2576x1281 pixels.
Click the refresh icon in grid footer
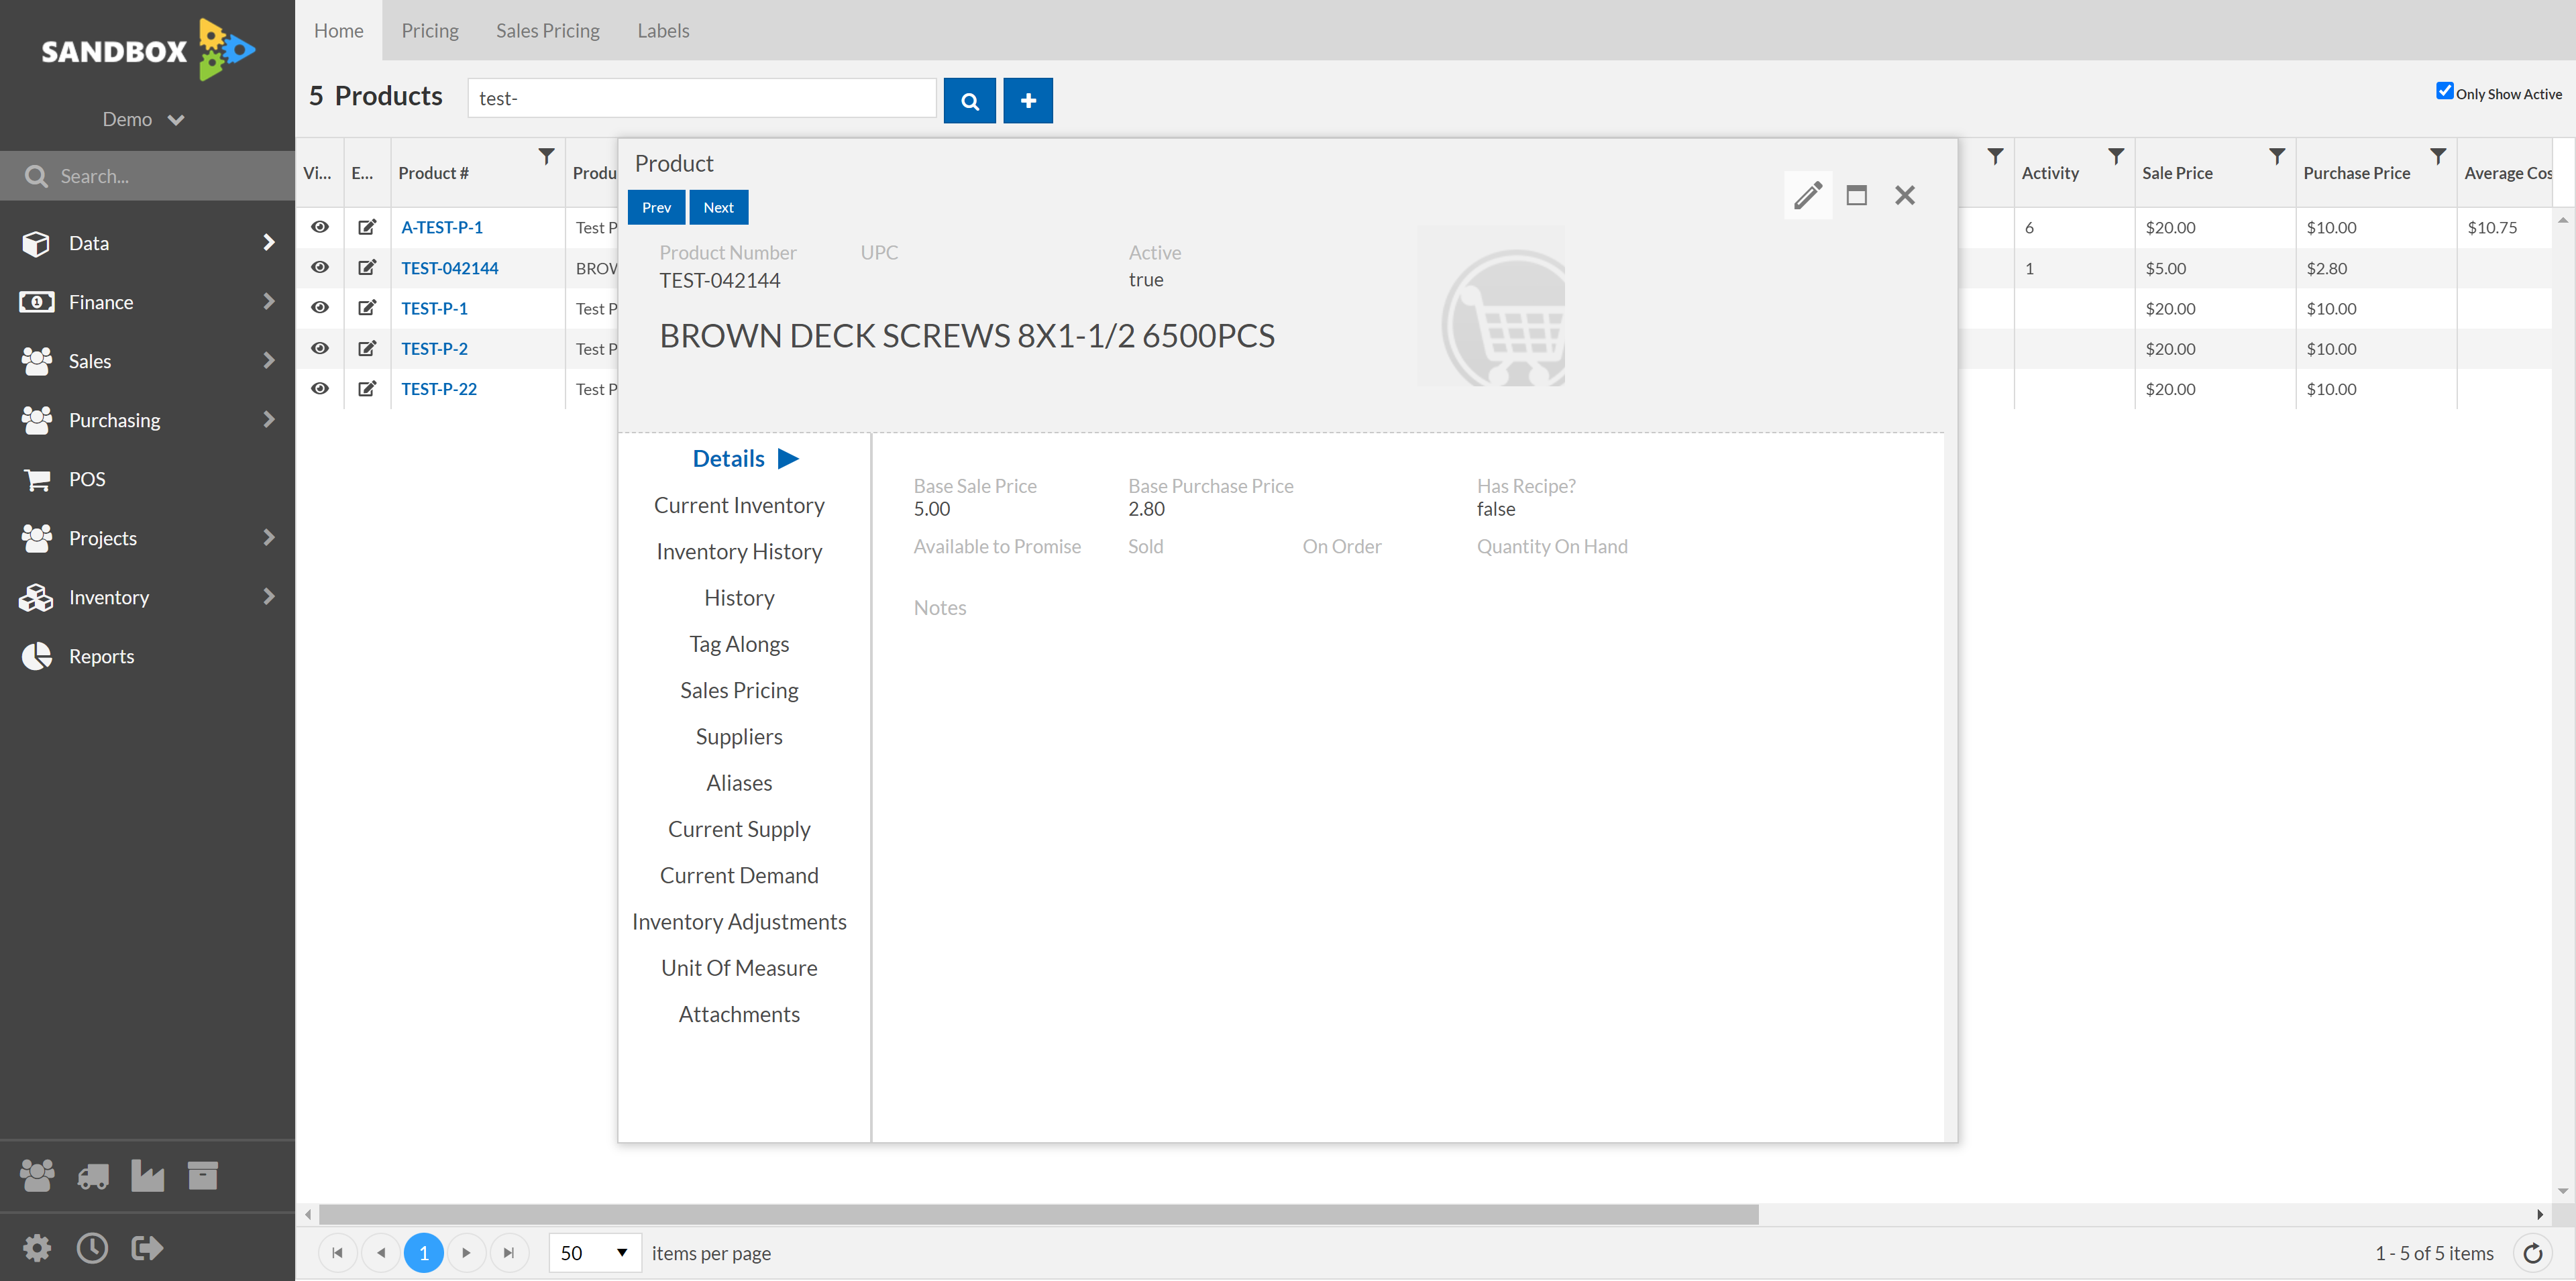click(2533, 1253)
